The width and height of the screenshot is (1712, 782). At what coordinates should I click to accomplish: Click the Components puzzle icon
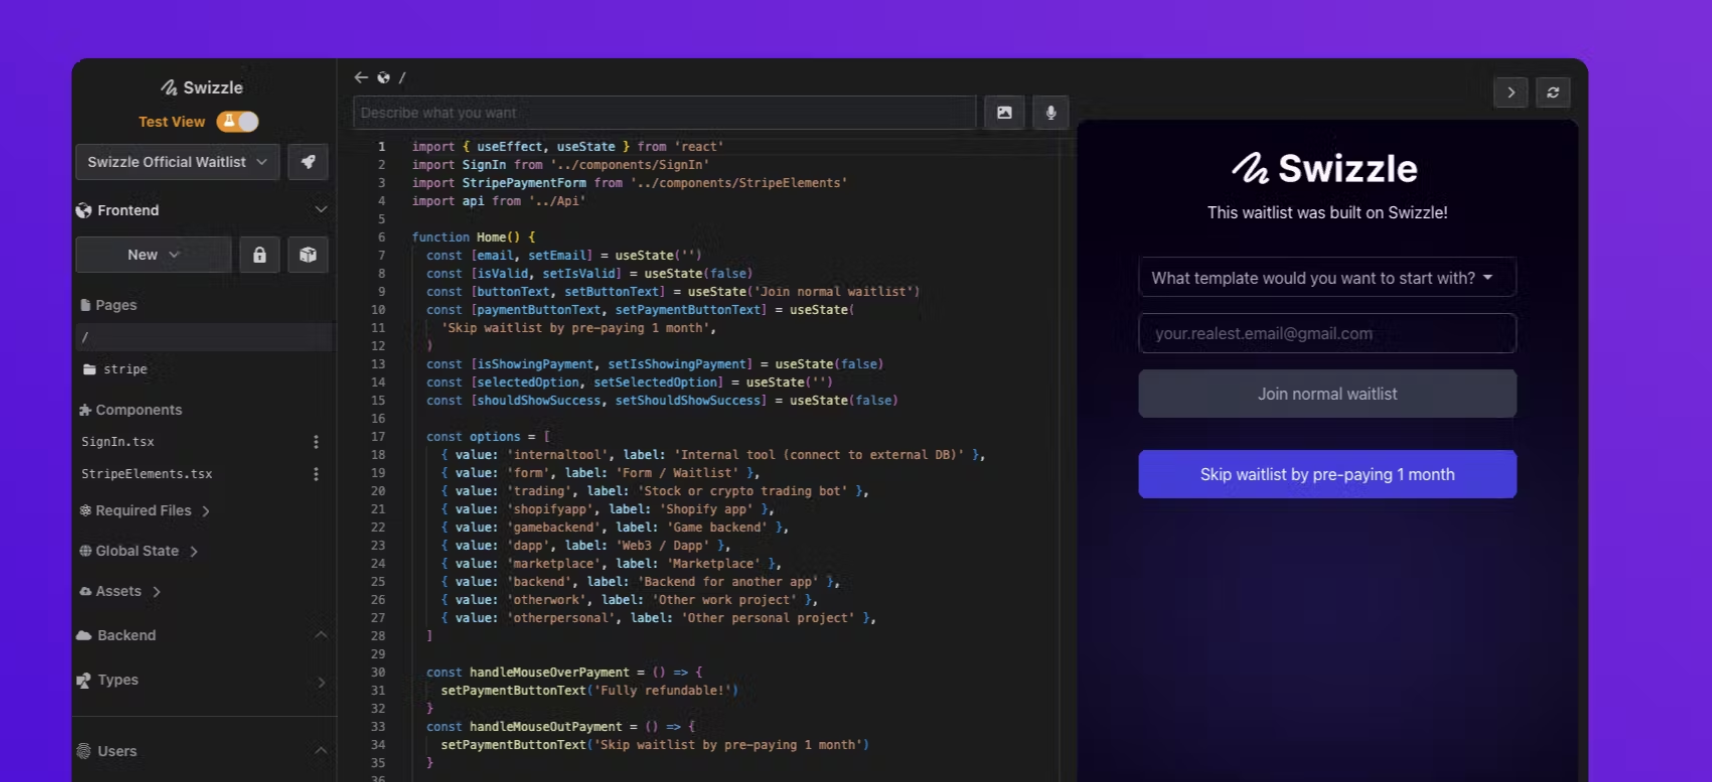(x=85, y=410)
